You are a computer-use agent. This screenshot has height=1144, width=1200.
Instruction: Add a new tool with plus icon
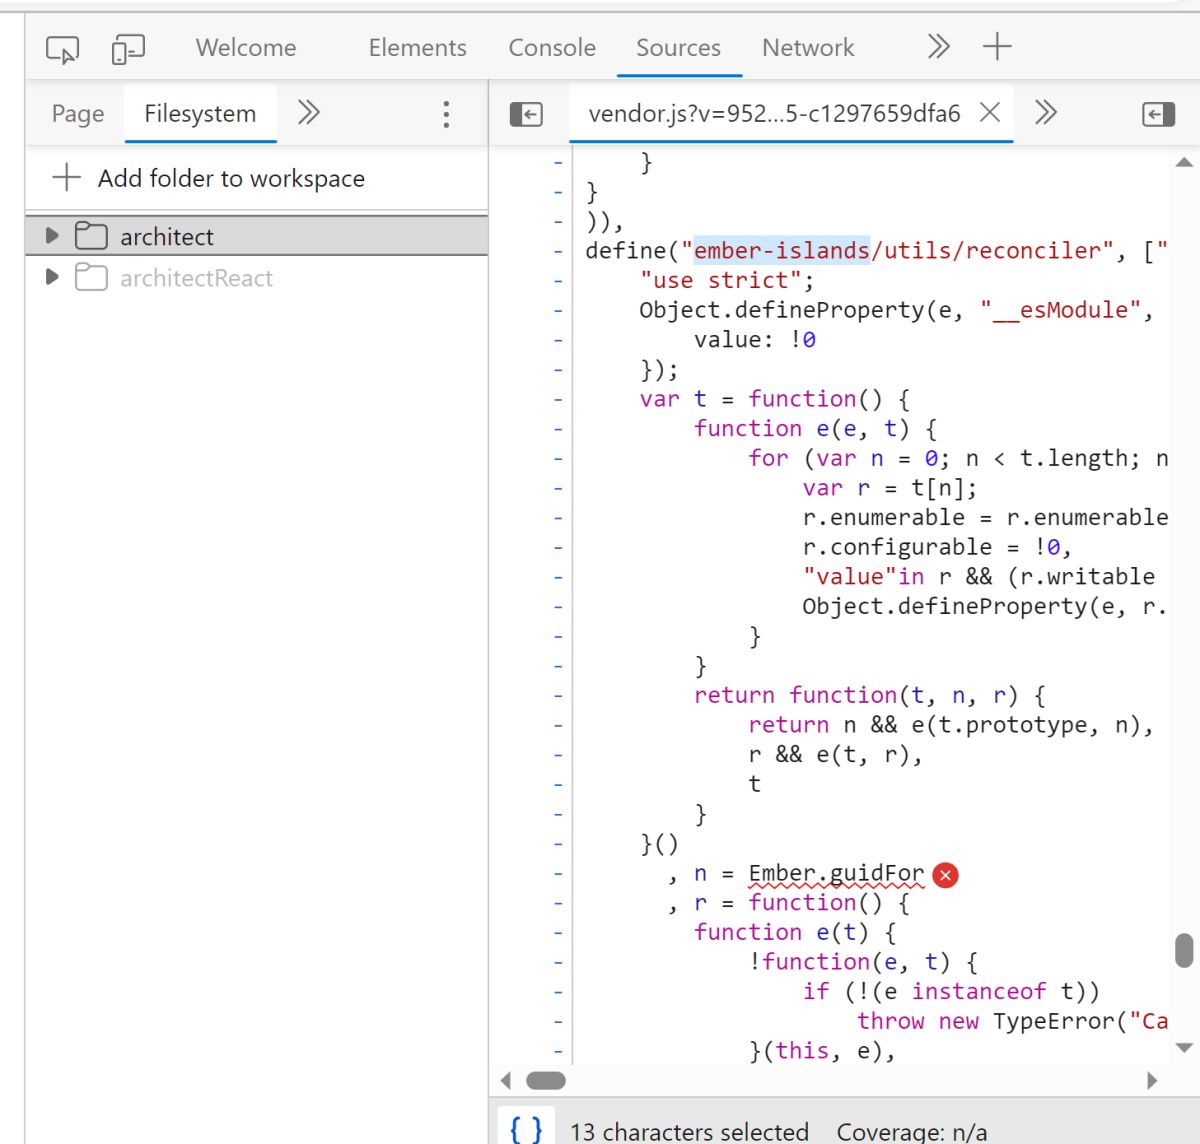(x=997, y=46)
